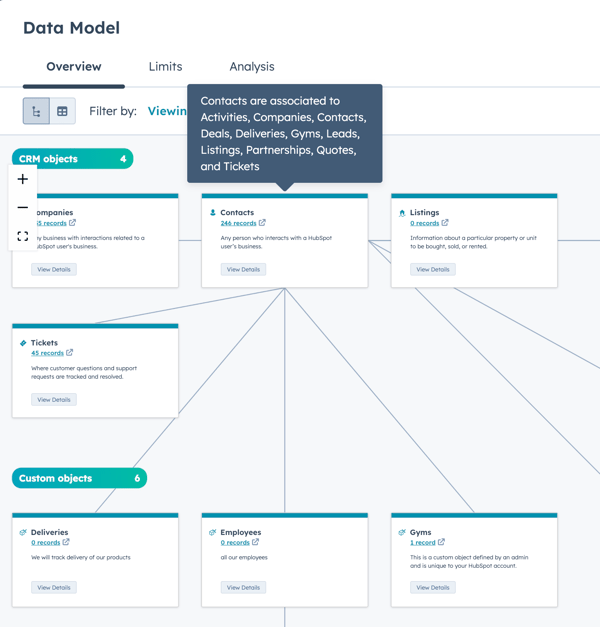Click external link icon beside Gyms record

click(441, 542)
